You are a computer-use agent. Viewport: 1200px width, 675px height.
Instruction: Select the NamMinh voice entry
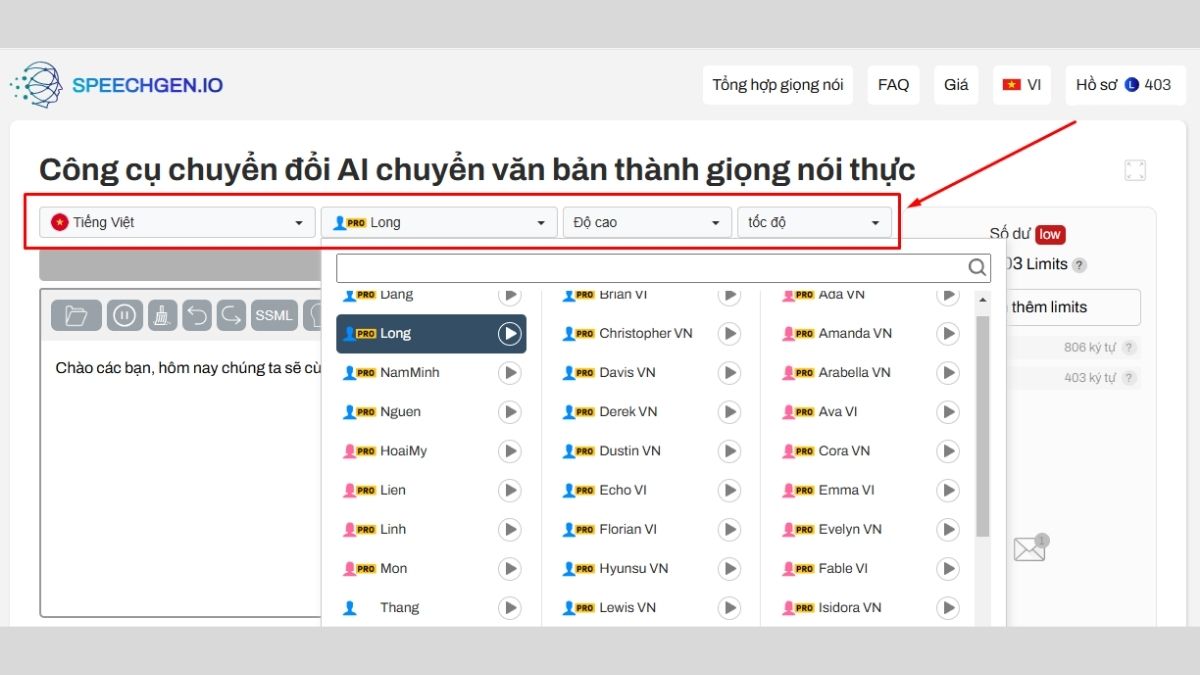(x=431, y=372)
